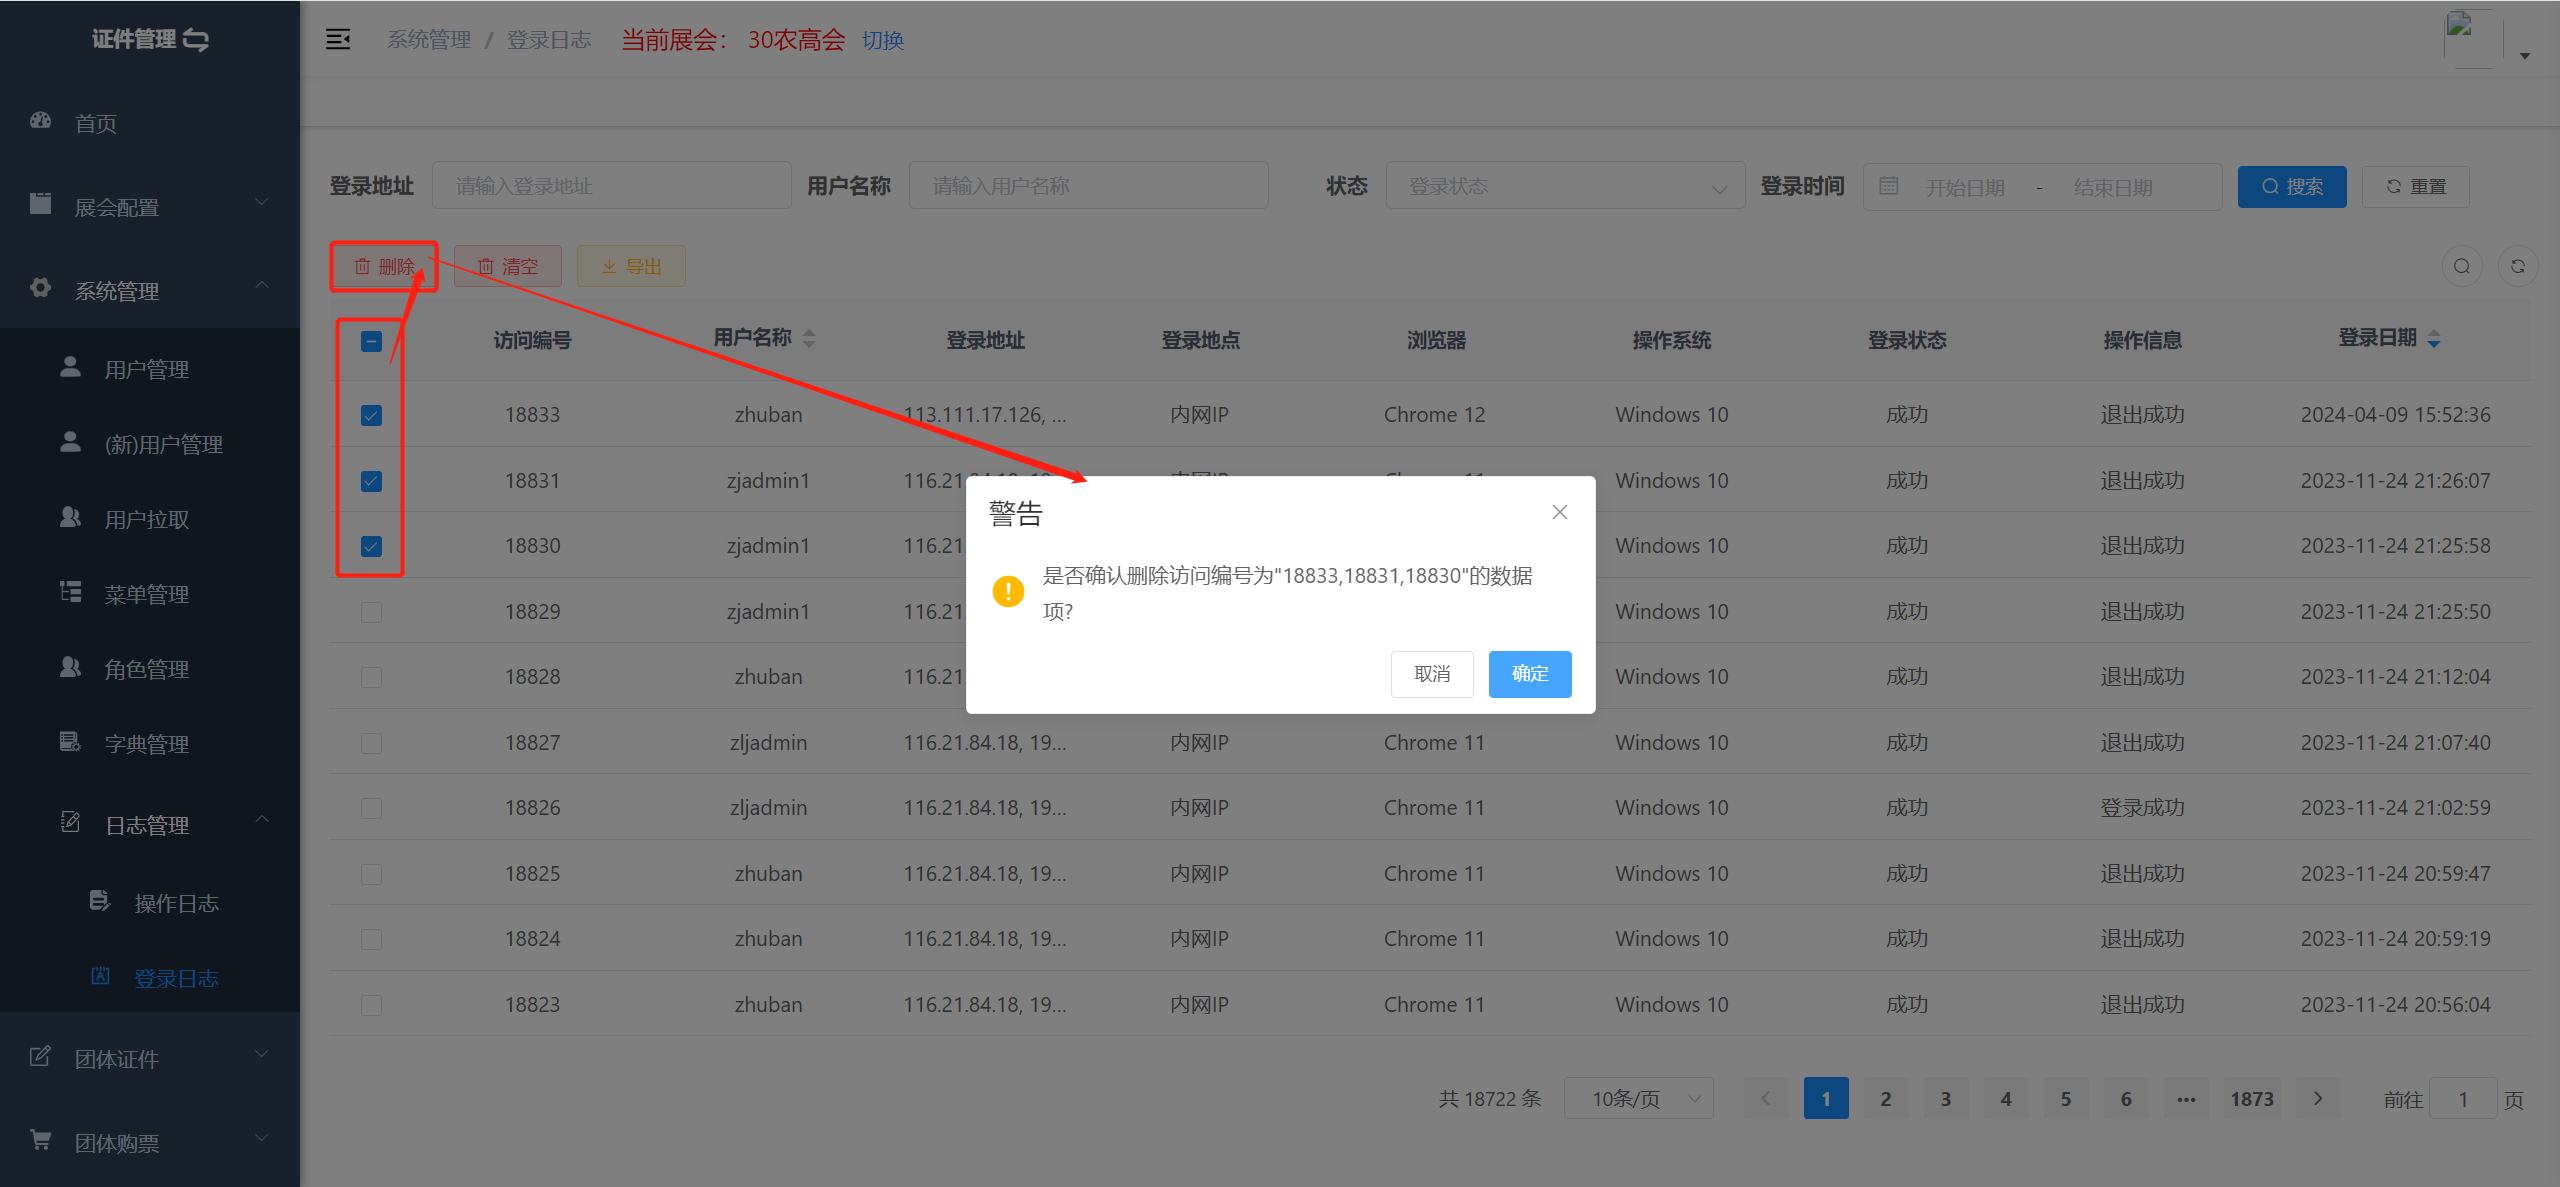Image resolution: width=2560 pixels, height=1187 pixels.
Task: Collapse the sidebar with hamburger icon
Action: click(x=338, y=39)
